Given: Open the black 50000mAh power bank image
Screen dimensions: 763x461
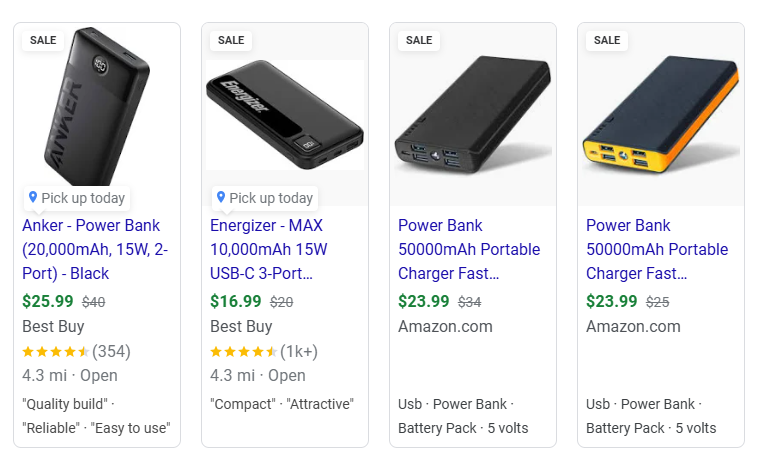Looking at the screenshot, I should pyautogui.click(x=472, y=115).
